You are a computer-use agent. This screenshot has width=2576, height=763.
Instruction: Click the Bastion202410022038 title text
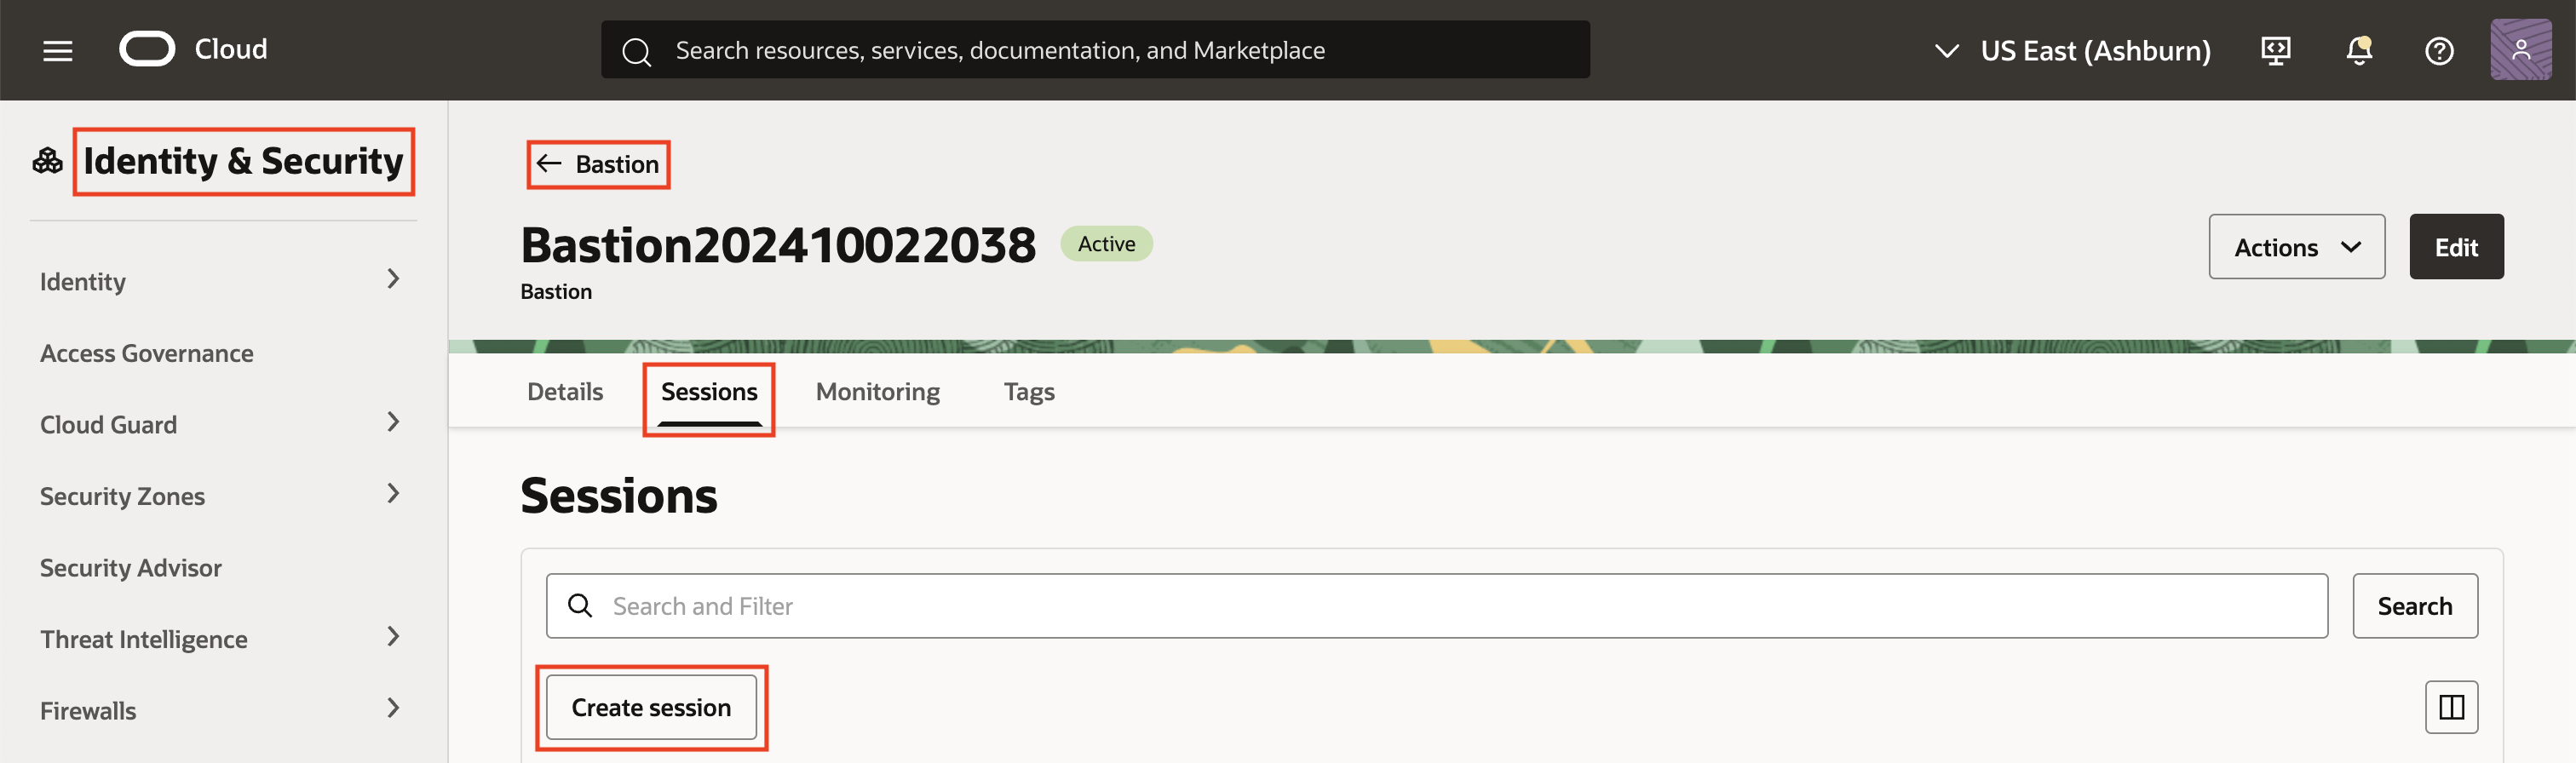[778, 245]
